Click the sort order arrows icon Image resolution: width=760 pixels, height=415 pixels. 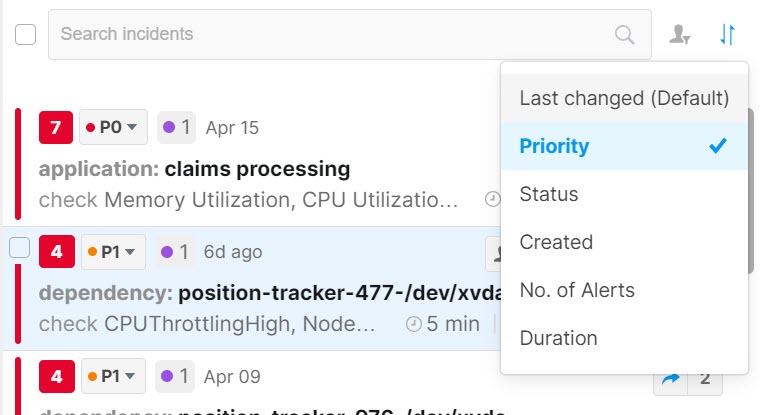728,35
